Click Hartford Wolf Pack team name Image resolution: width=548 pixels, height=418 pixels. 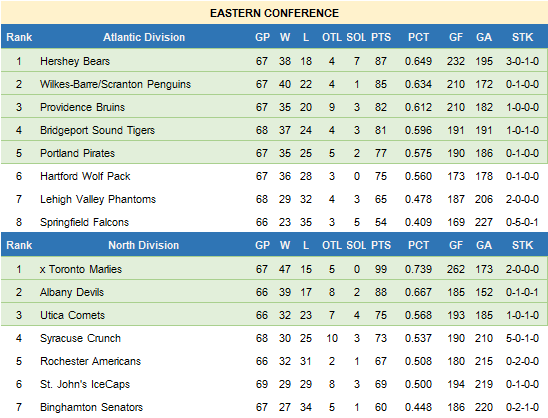pos(85,176)
